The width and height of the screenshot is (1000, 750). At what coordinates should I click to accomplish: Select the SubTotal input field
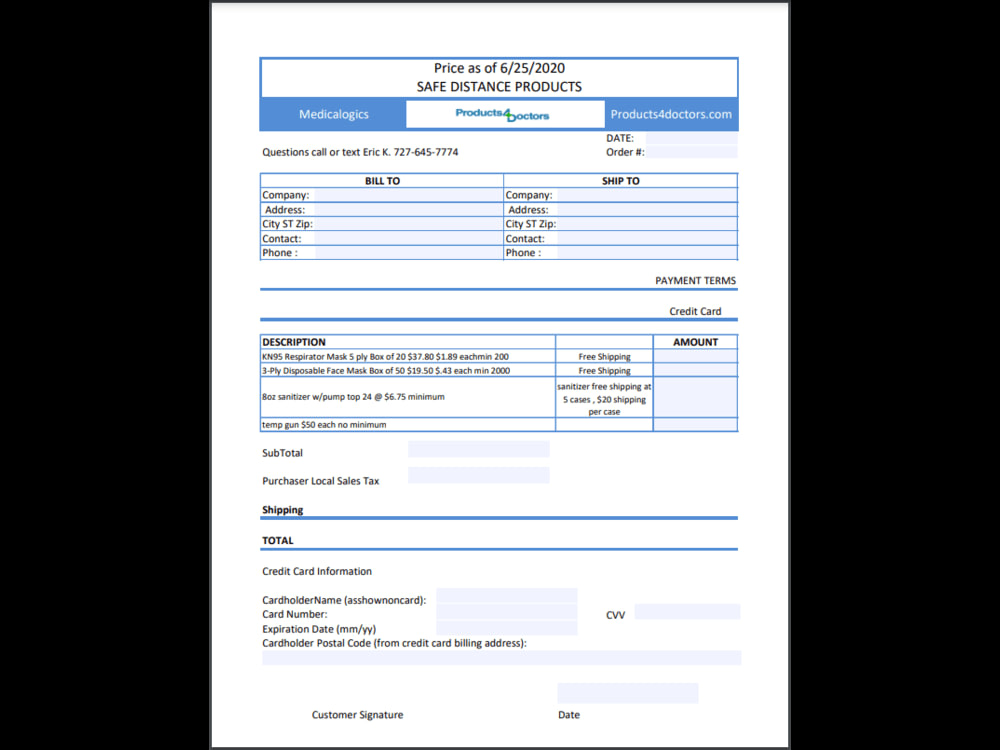(x=478, y=449)
